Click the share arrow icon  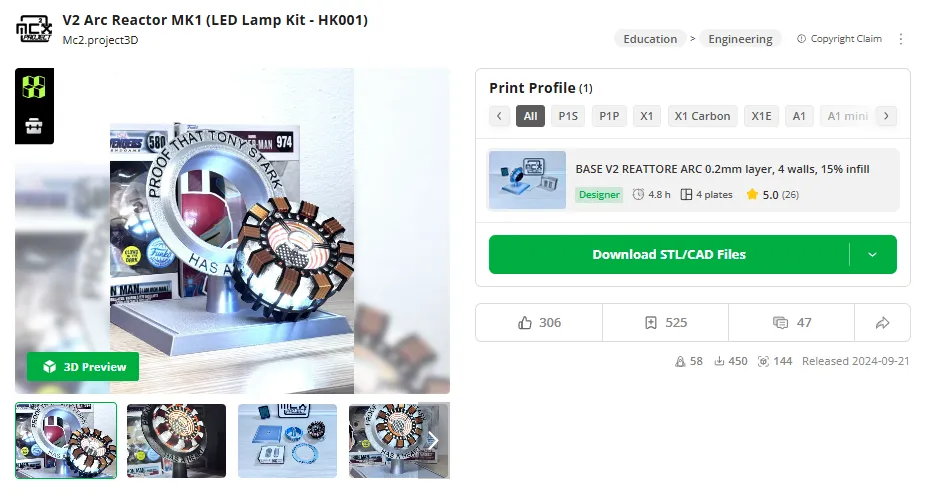tap(882, 323)
